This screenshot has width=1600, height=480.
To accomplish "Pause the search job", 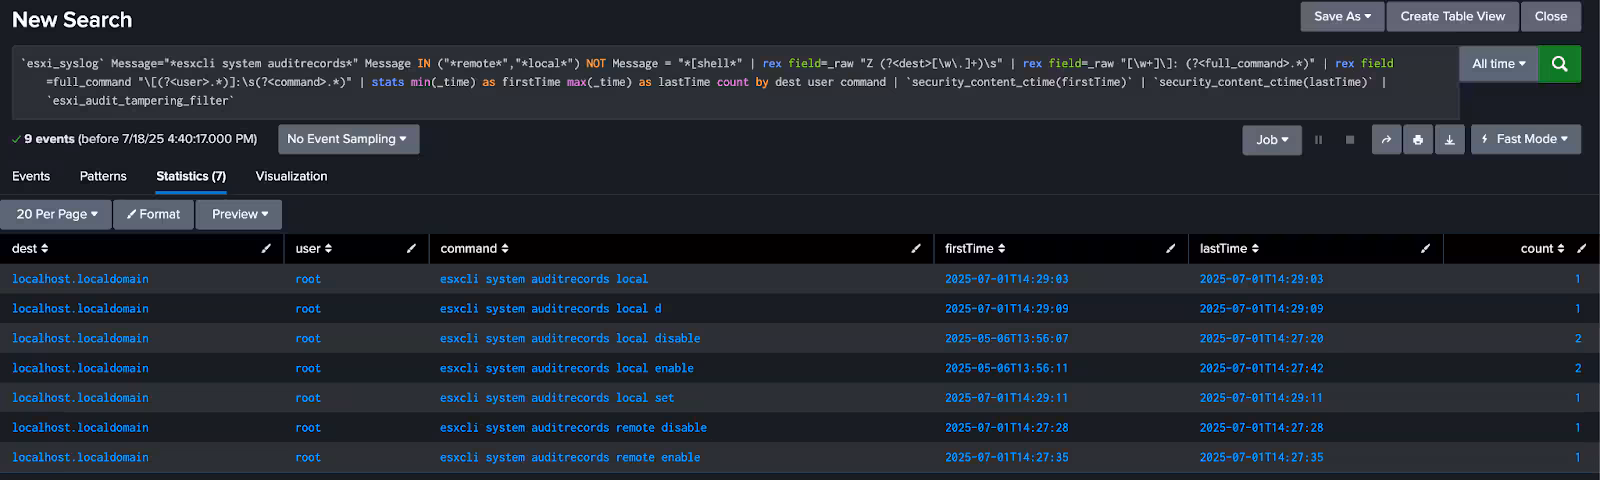I will [1318, 140].
